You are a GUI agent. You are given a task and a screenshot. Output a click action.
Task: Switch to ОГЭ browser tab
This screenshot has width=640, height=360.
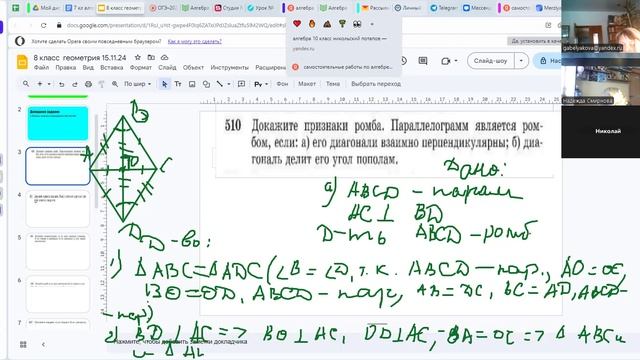coord(162,8)
